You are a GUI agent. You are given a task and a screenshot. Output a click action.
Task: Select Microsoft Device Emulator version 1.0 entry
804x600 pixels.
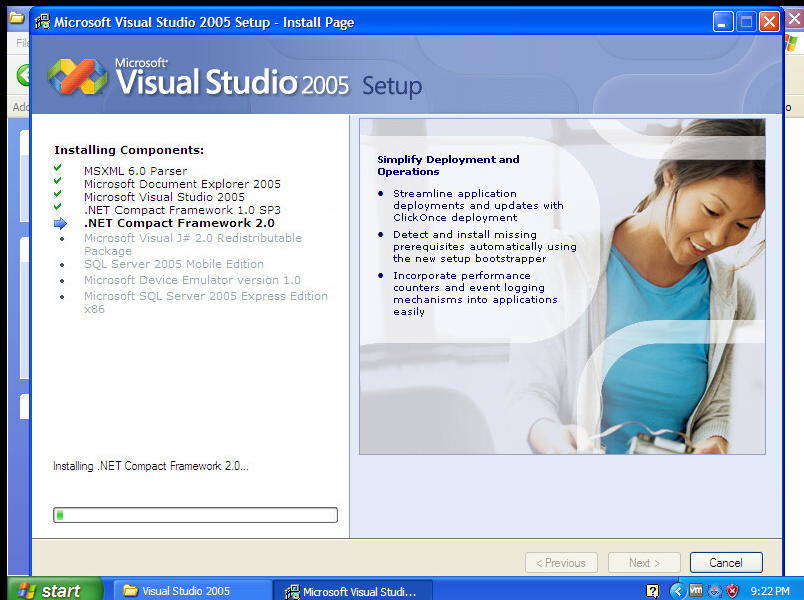click(x=192, y=280)
